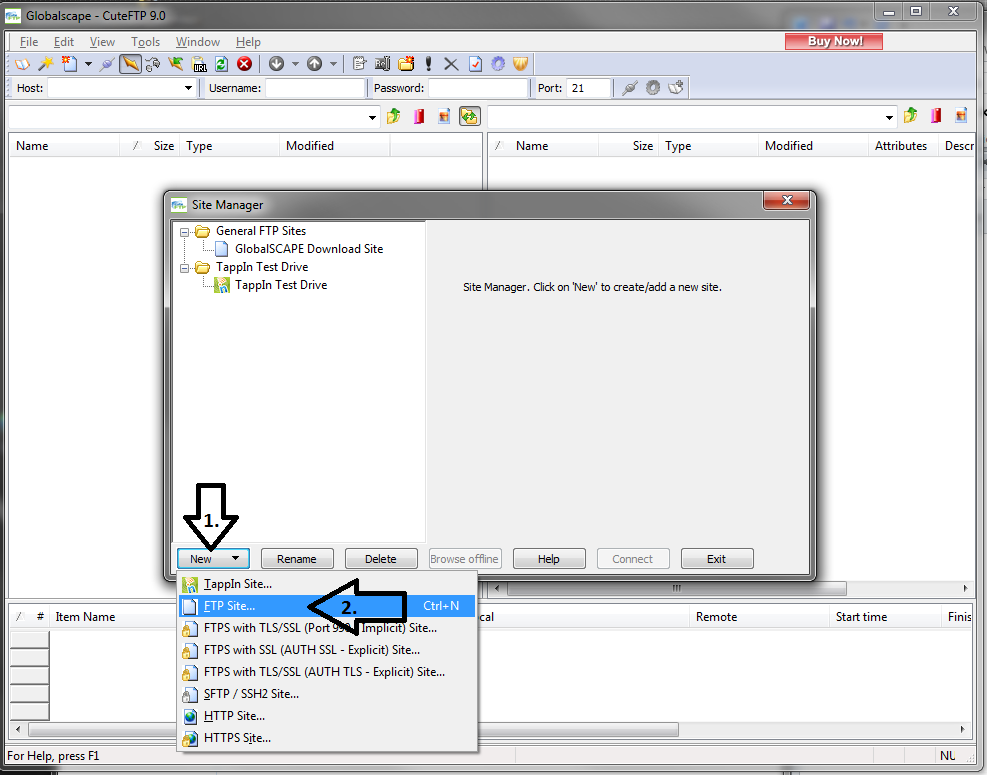The width and height of the screenshot is (987, 775).
Task: Open the File menu
Action: coord(29,42)
